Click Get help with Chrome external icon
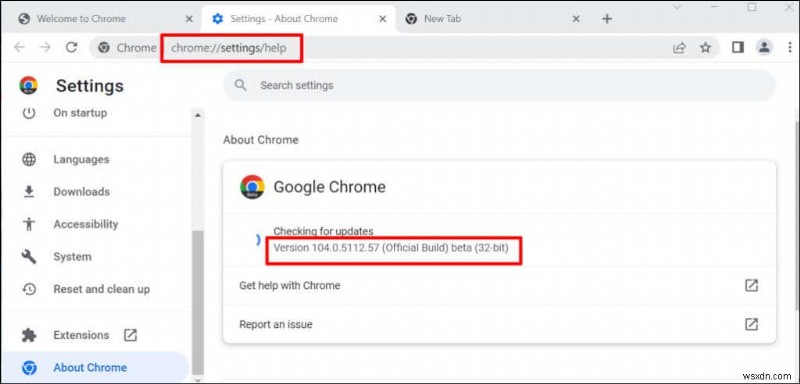 (x=751, y=286)
